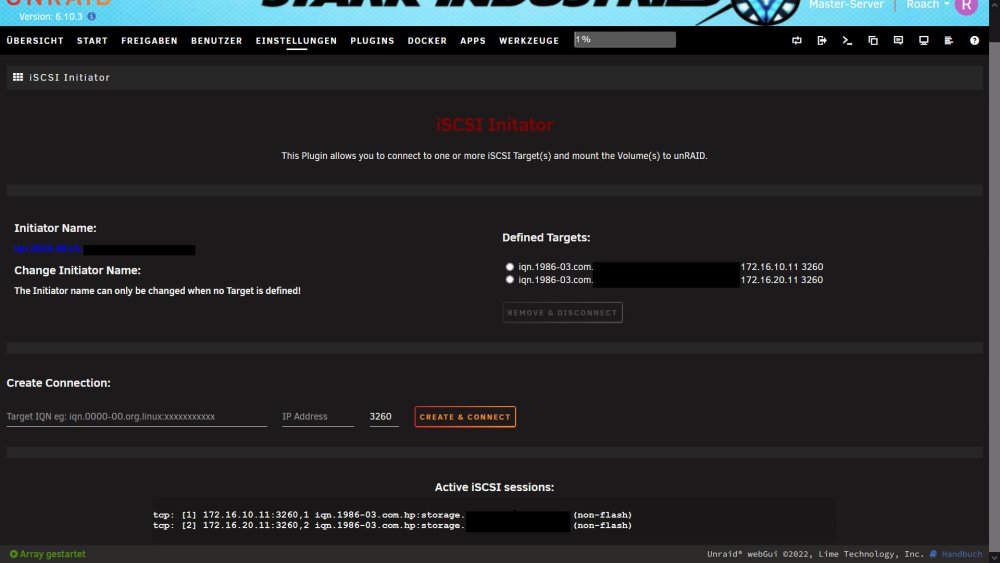Click 'Active iSCSI sessions:' heading
Image resolution: width=1000 pixels, height=563 pixels.
pos(494,486)
